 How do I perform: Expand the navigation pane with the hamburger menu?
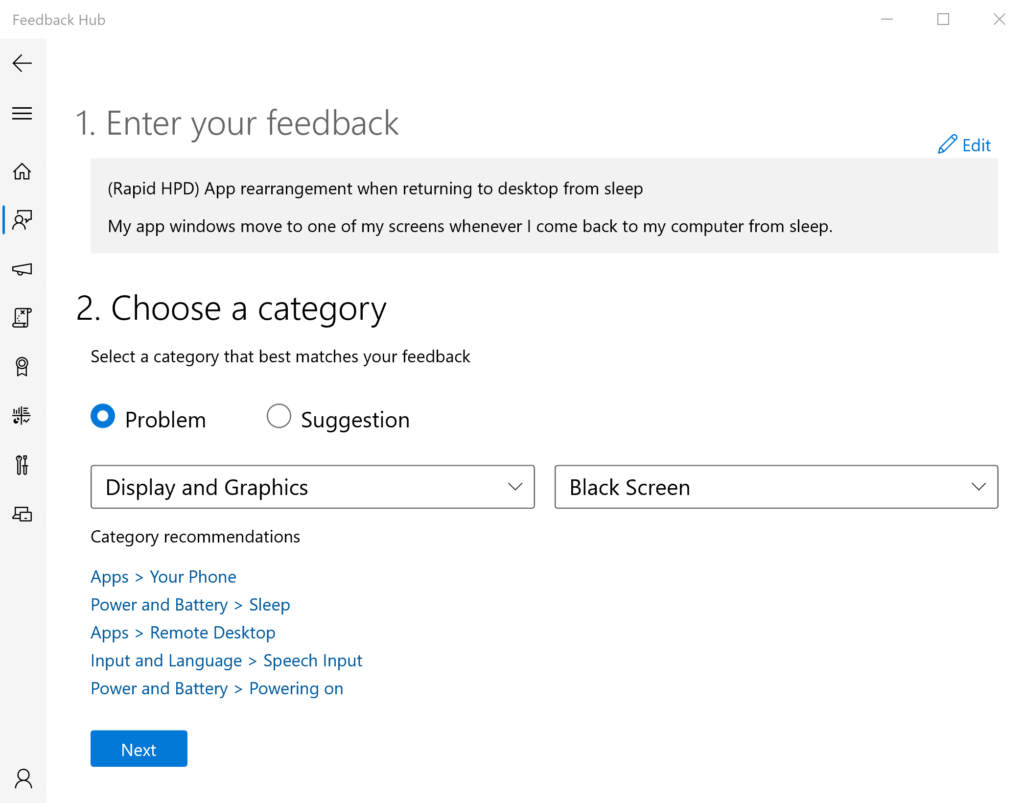(22, 113)
